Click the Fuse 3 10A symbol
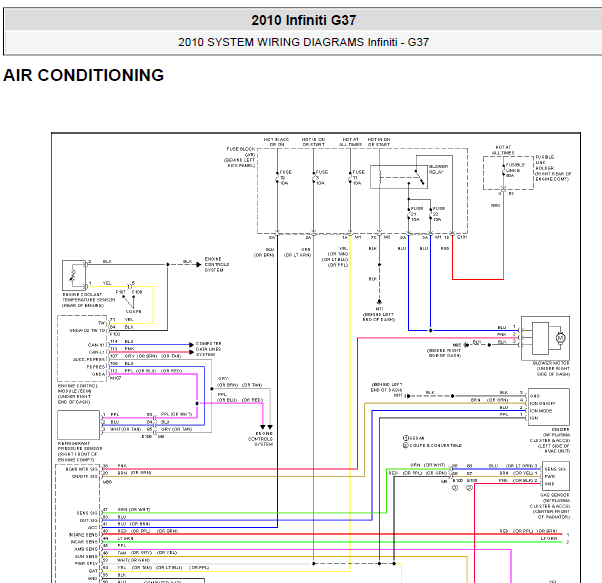 click(314, 177)
